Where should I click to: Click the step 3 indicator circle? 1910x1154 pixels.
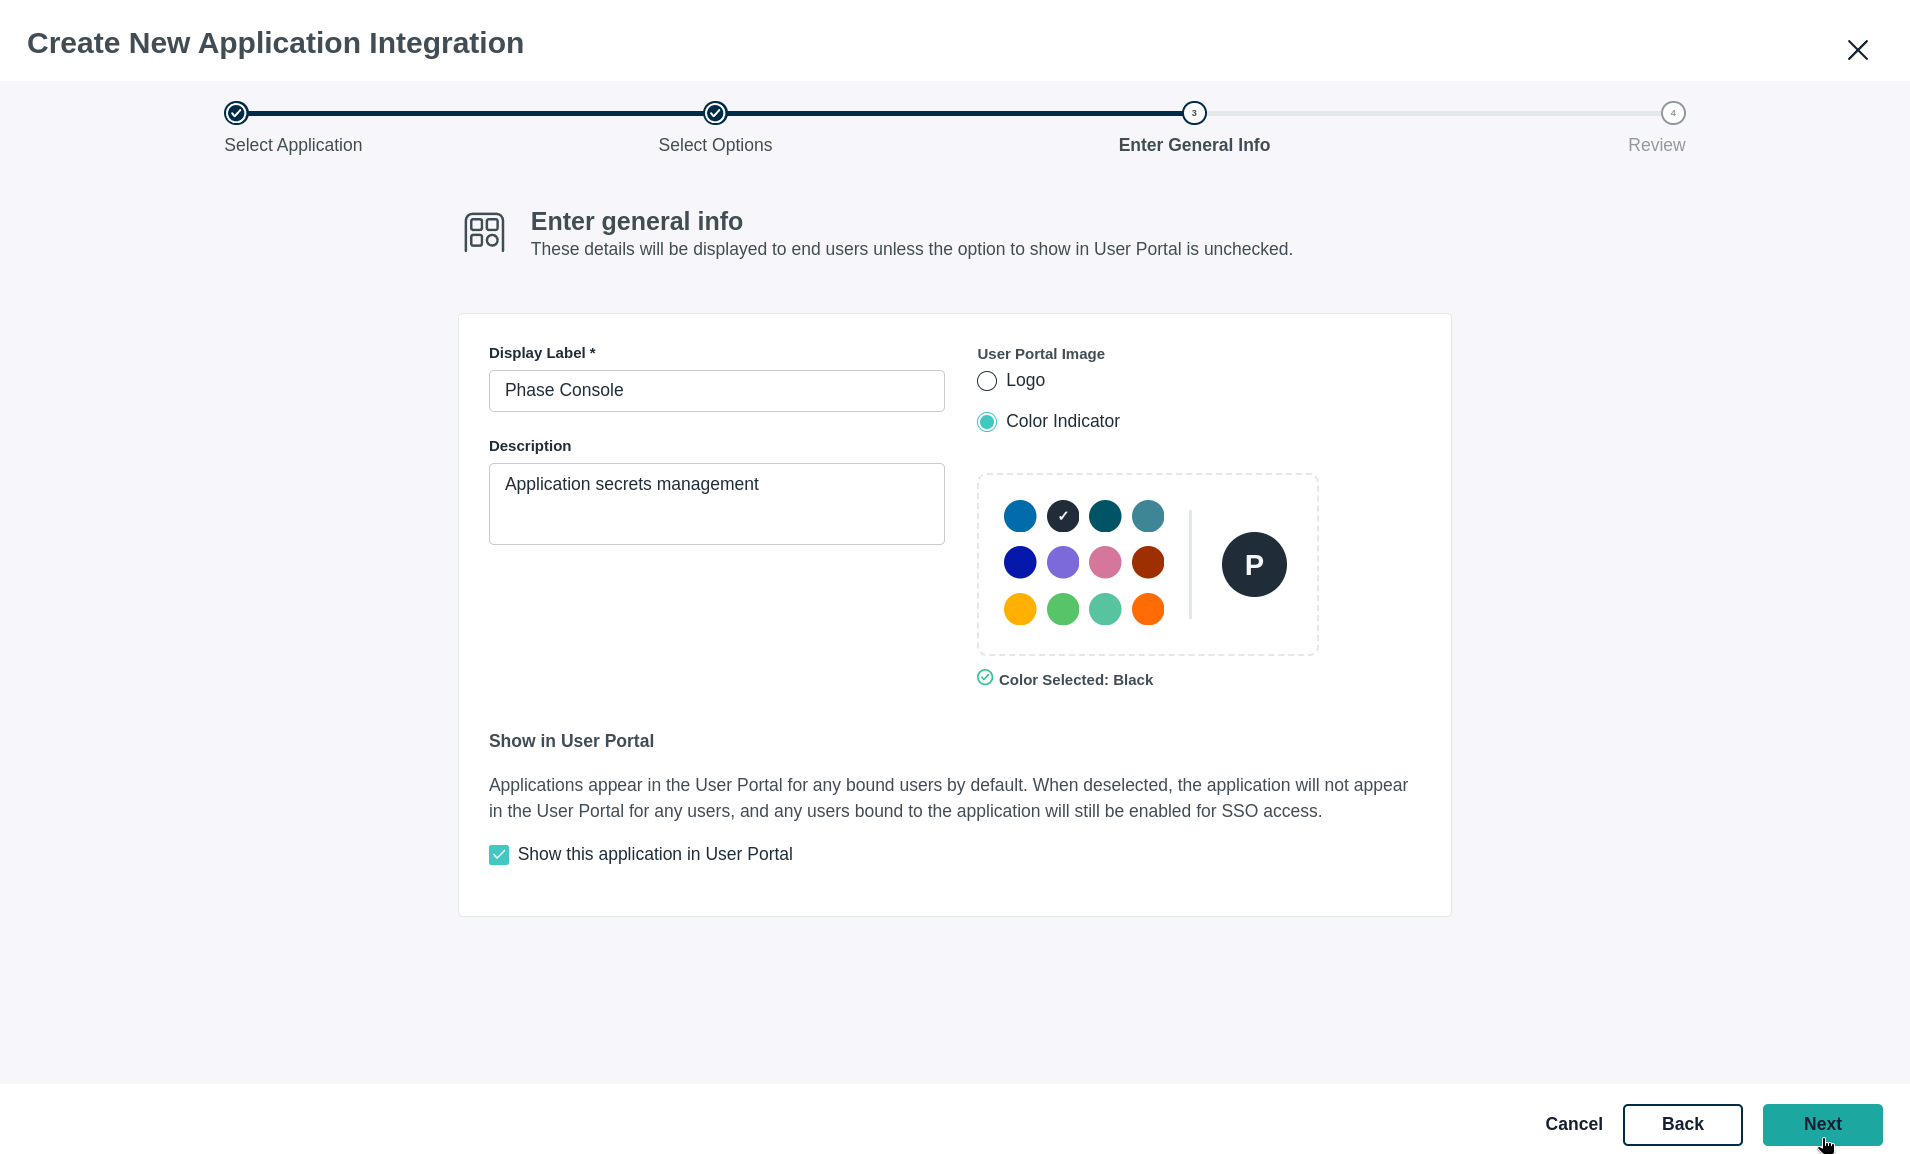pyautogui.click(x=1194, y=113)
